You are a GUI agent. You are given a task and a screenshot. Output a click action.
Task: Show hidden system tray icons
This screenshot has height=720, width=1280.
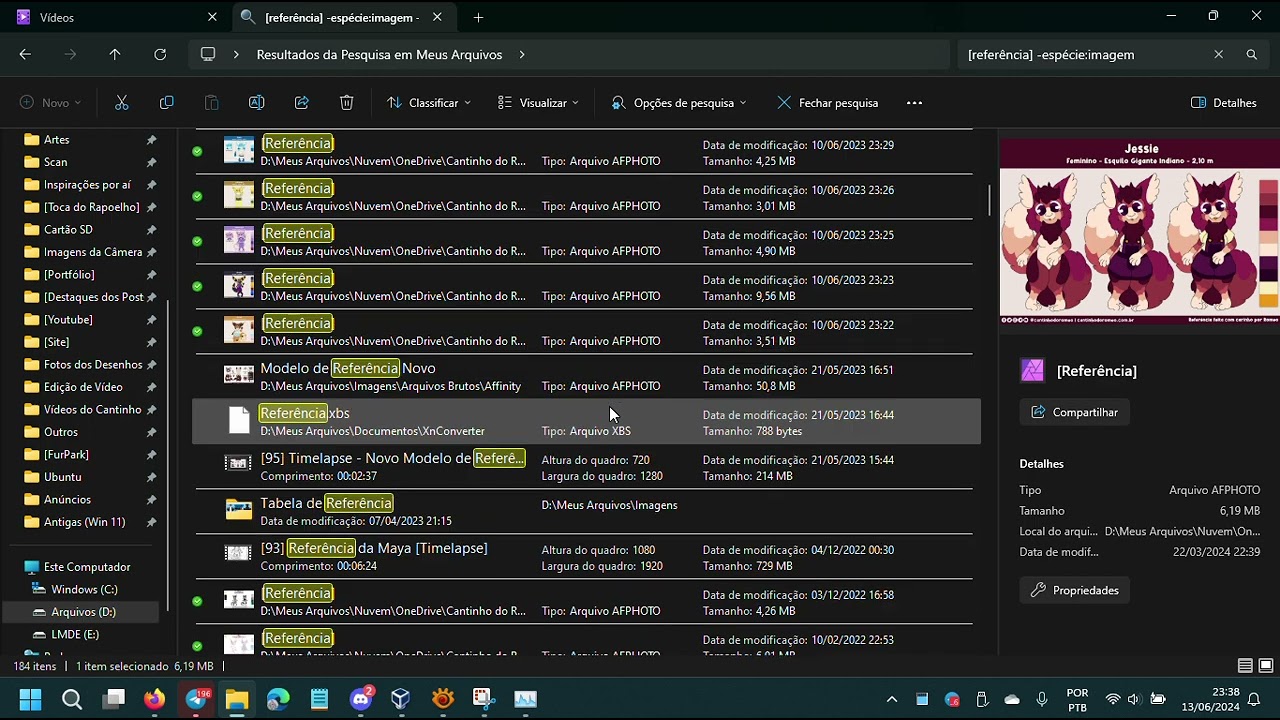892,699
